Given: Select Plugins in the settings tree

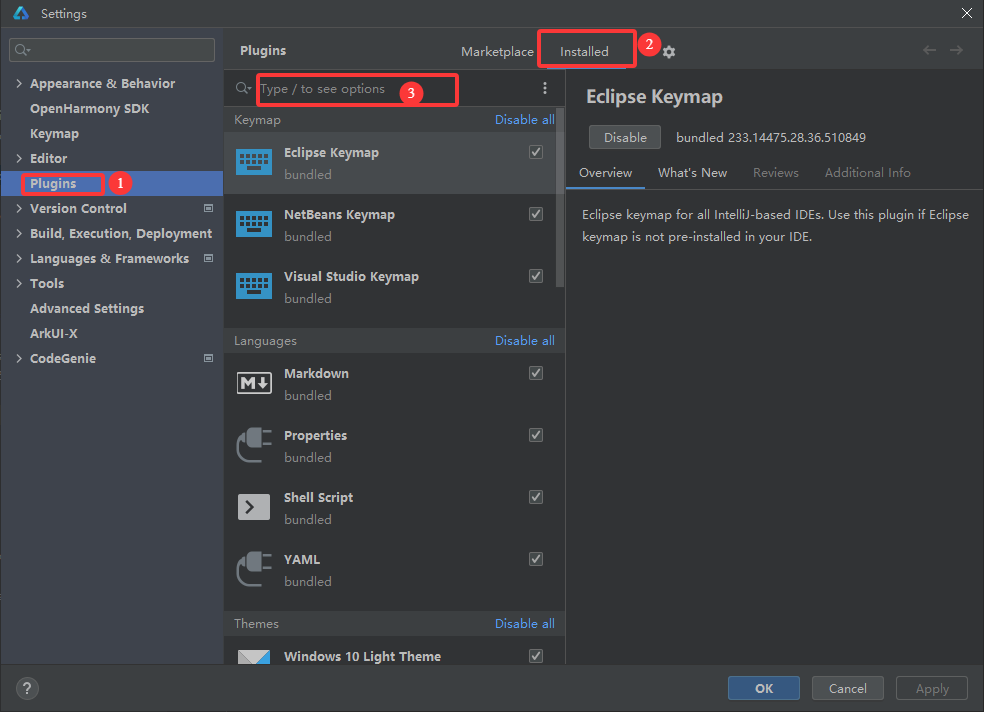Looking at the screenshot, I should coord(53,183).
